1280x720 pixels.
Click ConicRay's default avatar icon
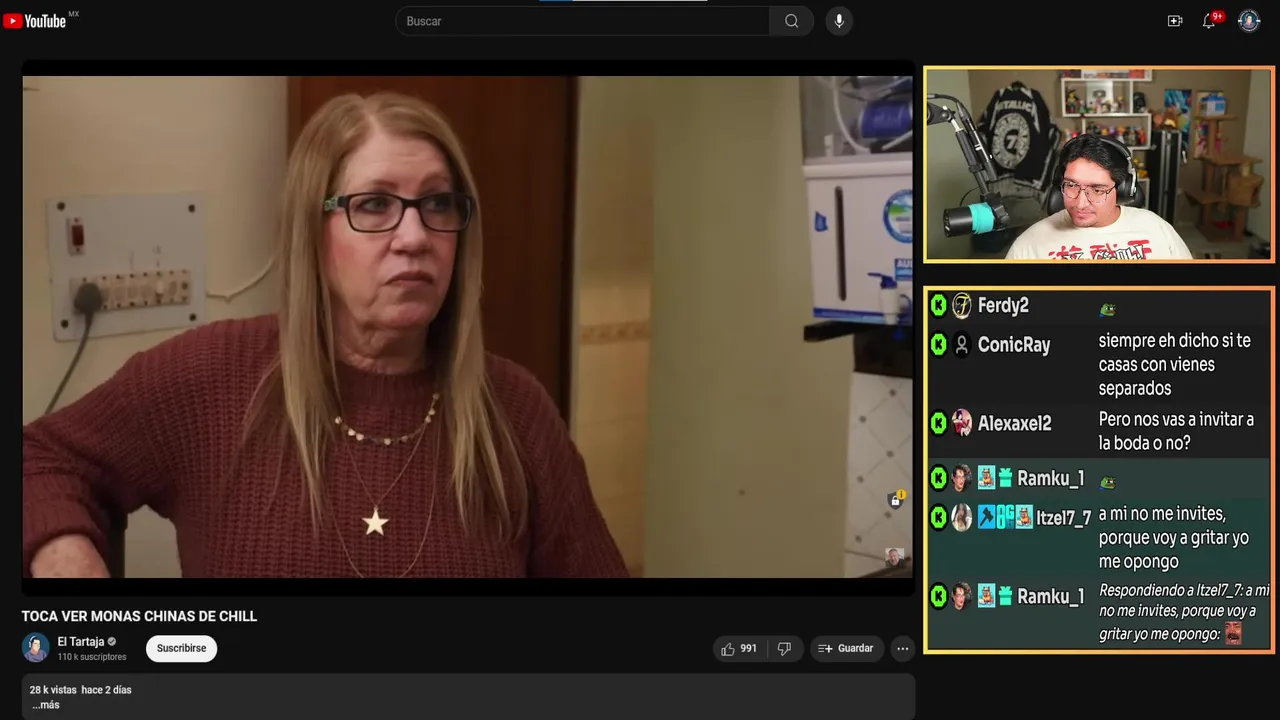coord(962,345)
